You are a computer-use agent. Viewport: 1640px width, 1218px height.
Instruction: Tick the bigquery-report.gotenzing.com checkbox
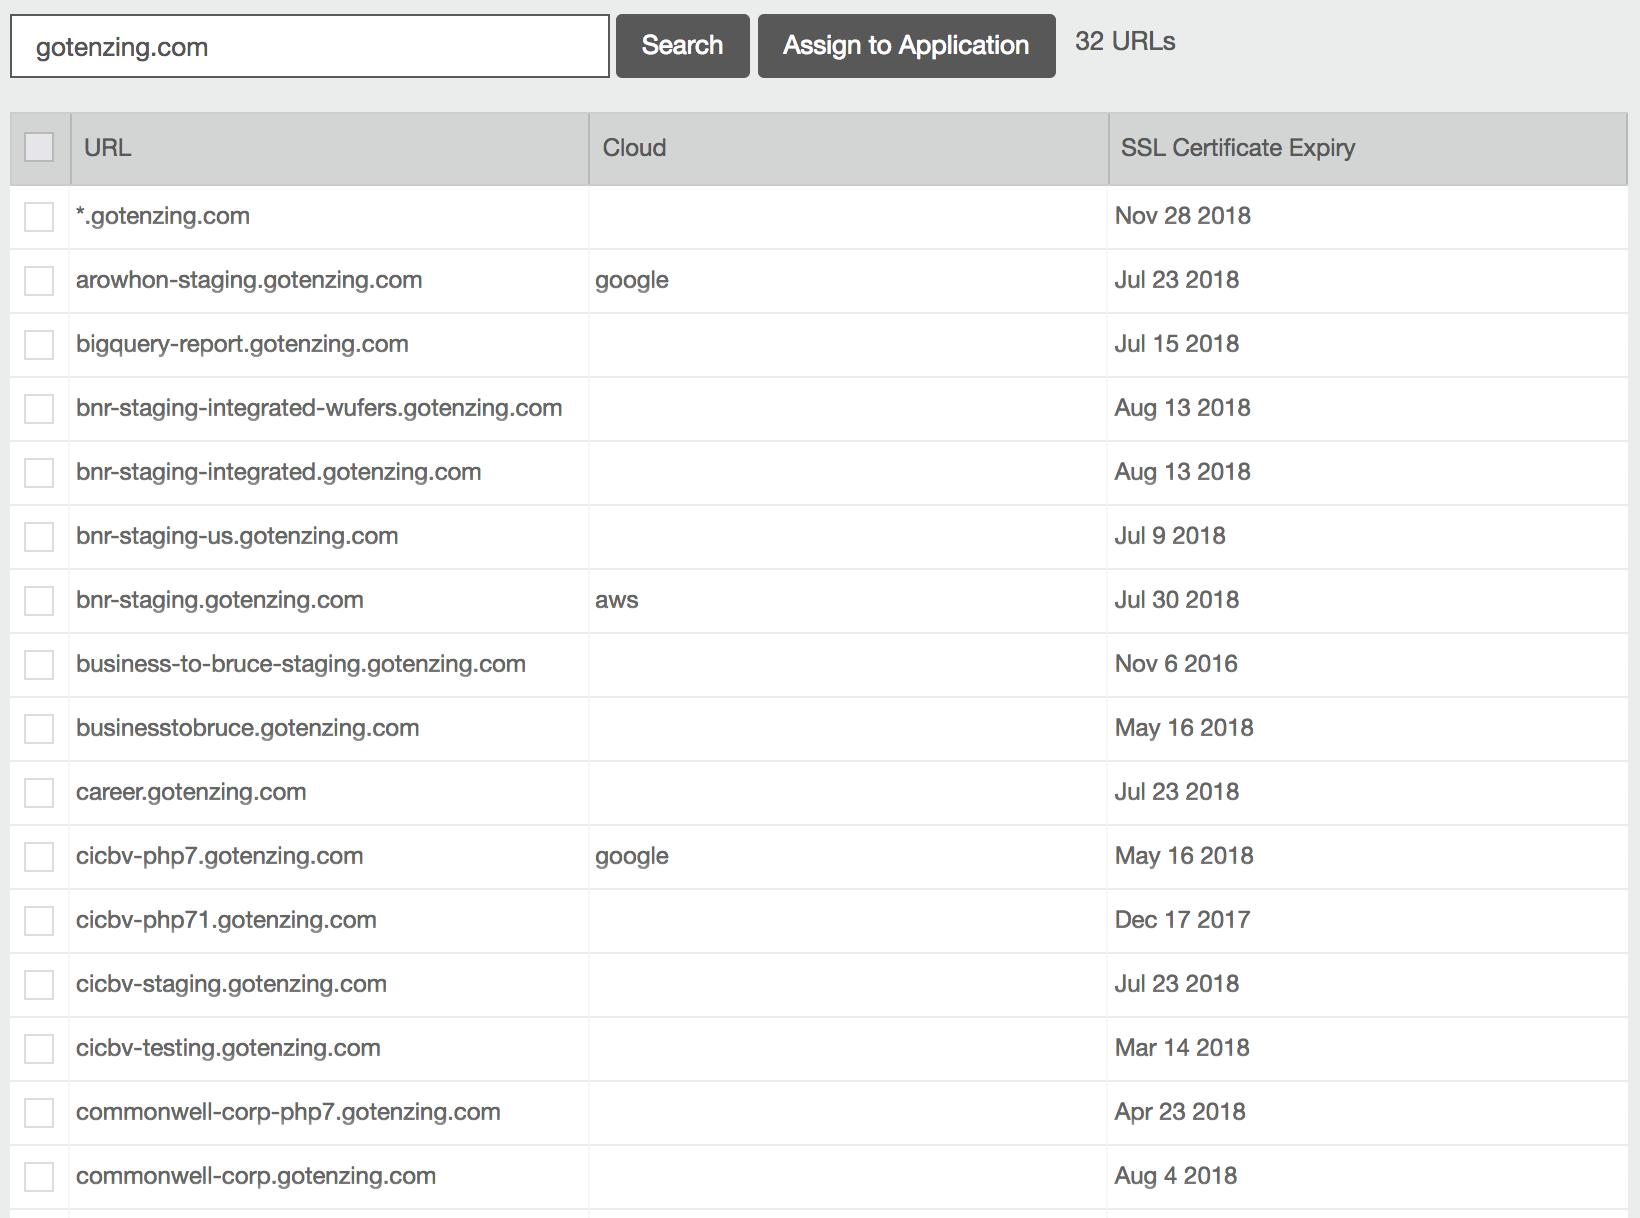coord(39,344)
